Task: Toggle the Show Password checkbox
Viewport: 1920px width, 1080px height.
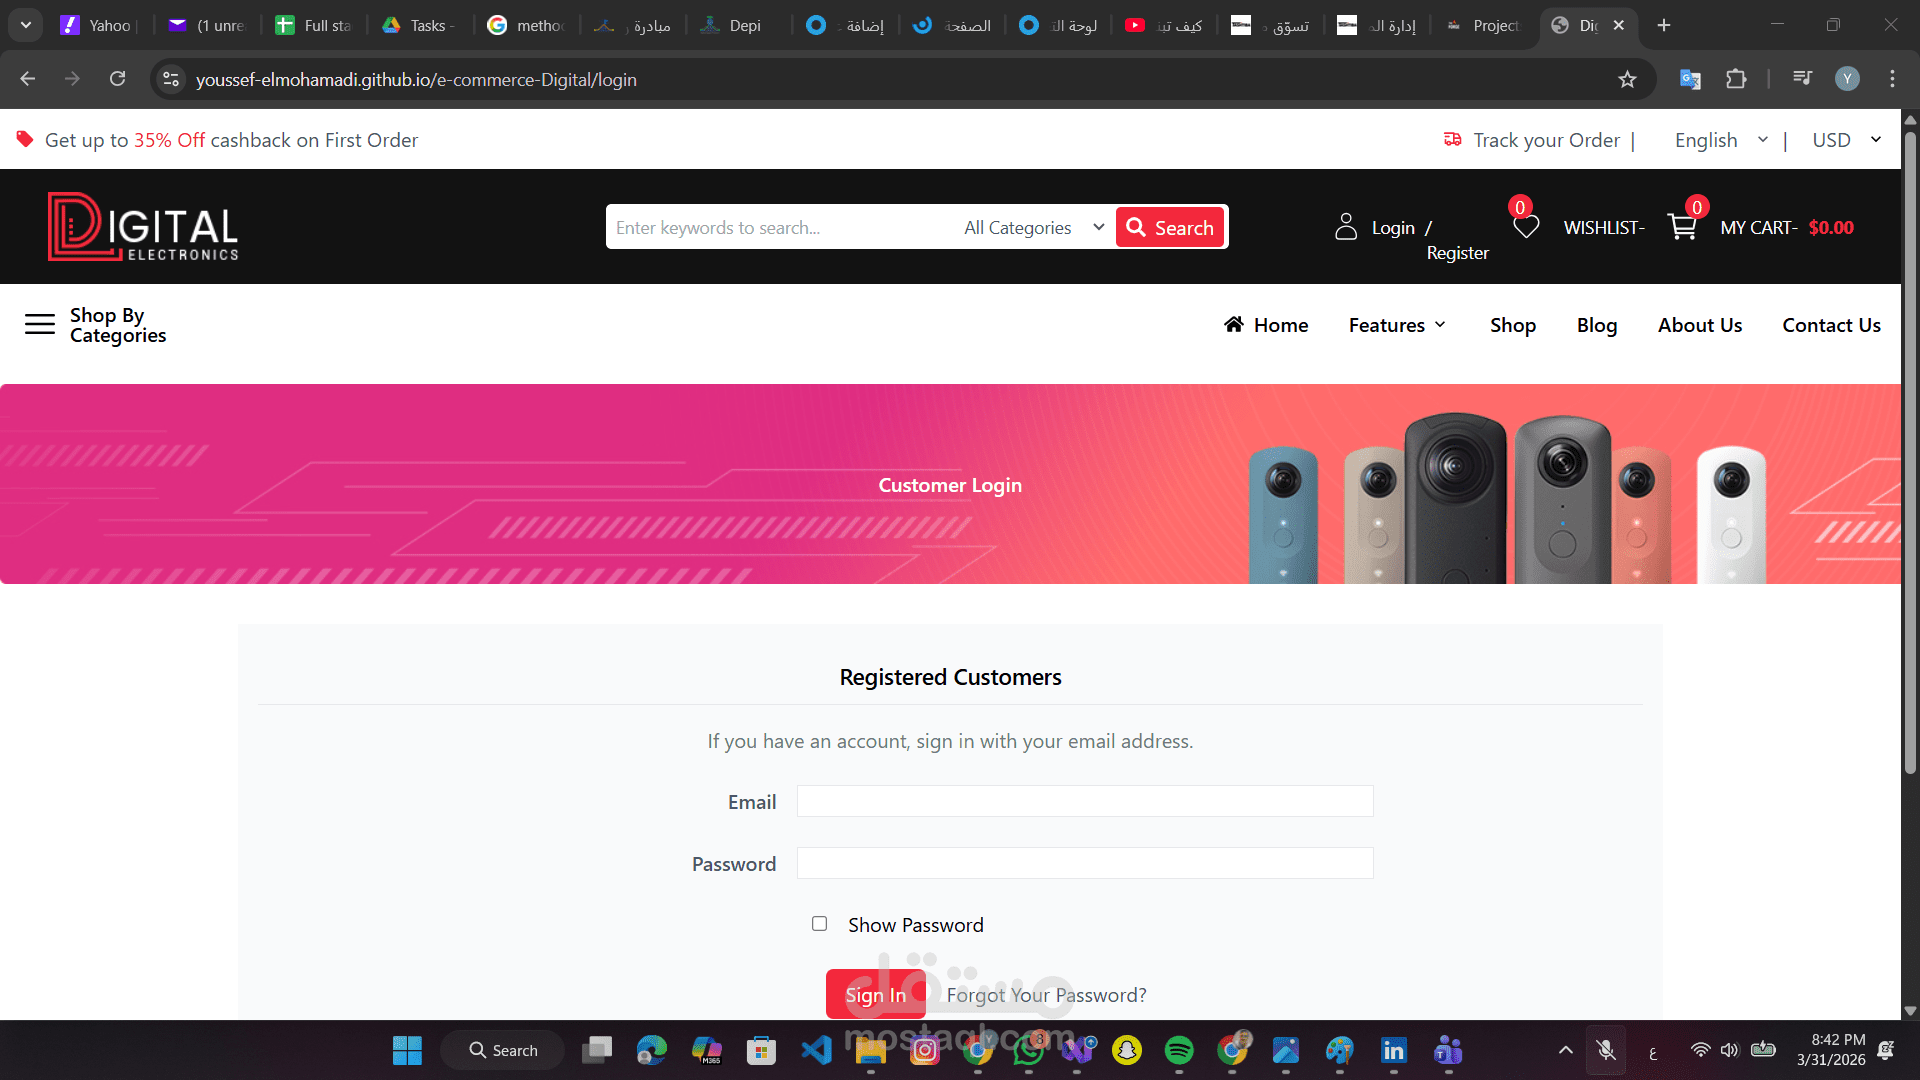Action: (819, 923)
